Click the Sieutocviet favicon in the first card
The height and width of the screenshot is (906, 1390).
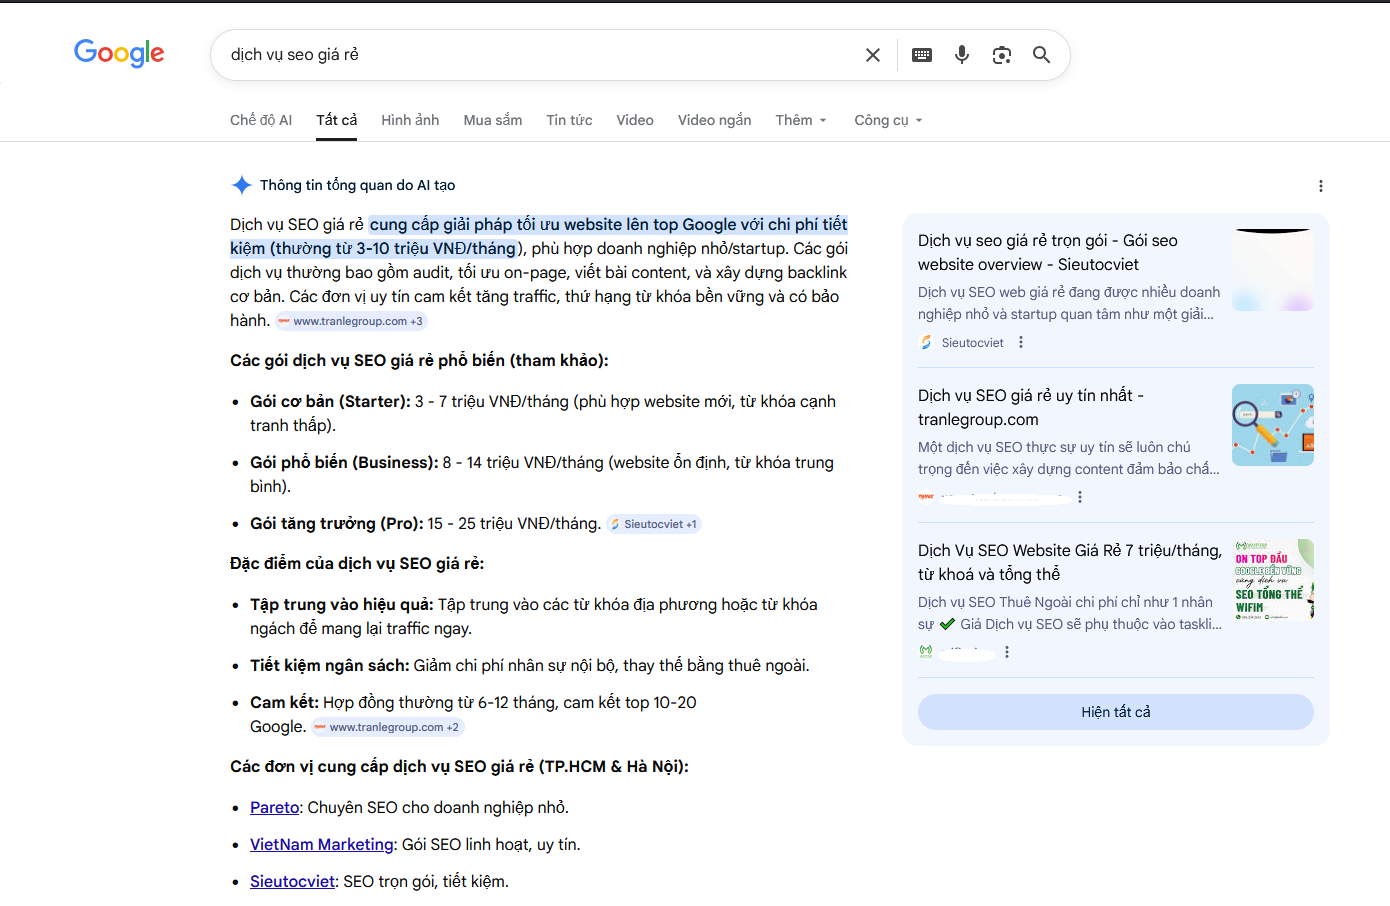tap(925, 342)
